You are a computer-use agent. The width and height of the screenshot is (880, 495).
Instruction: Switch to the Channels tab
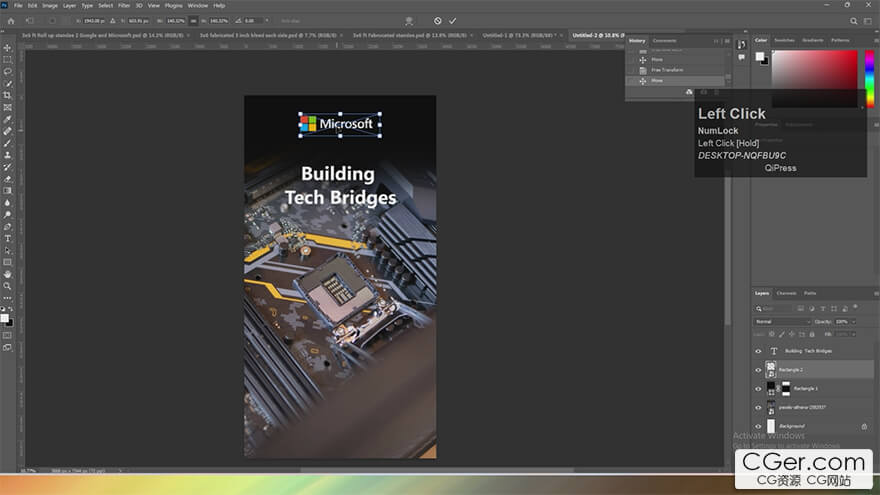click(786, 294)
